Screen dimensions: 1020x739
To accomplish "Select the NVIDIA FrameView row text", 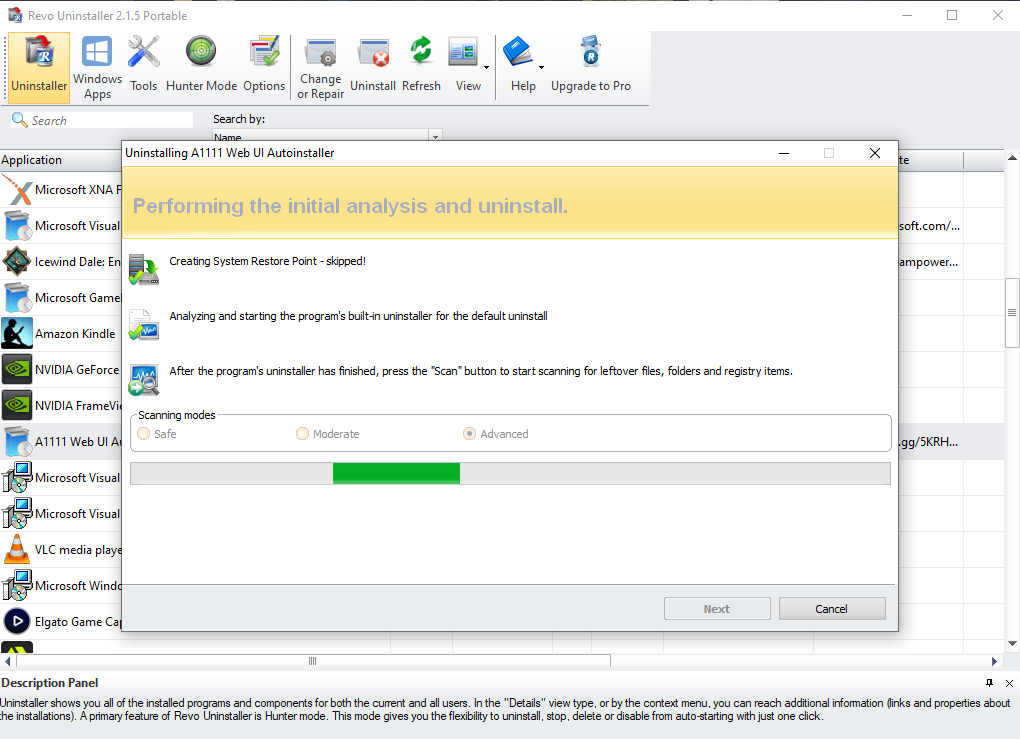I will (x=77, y=406).
